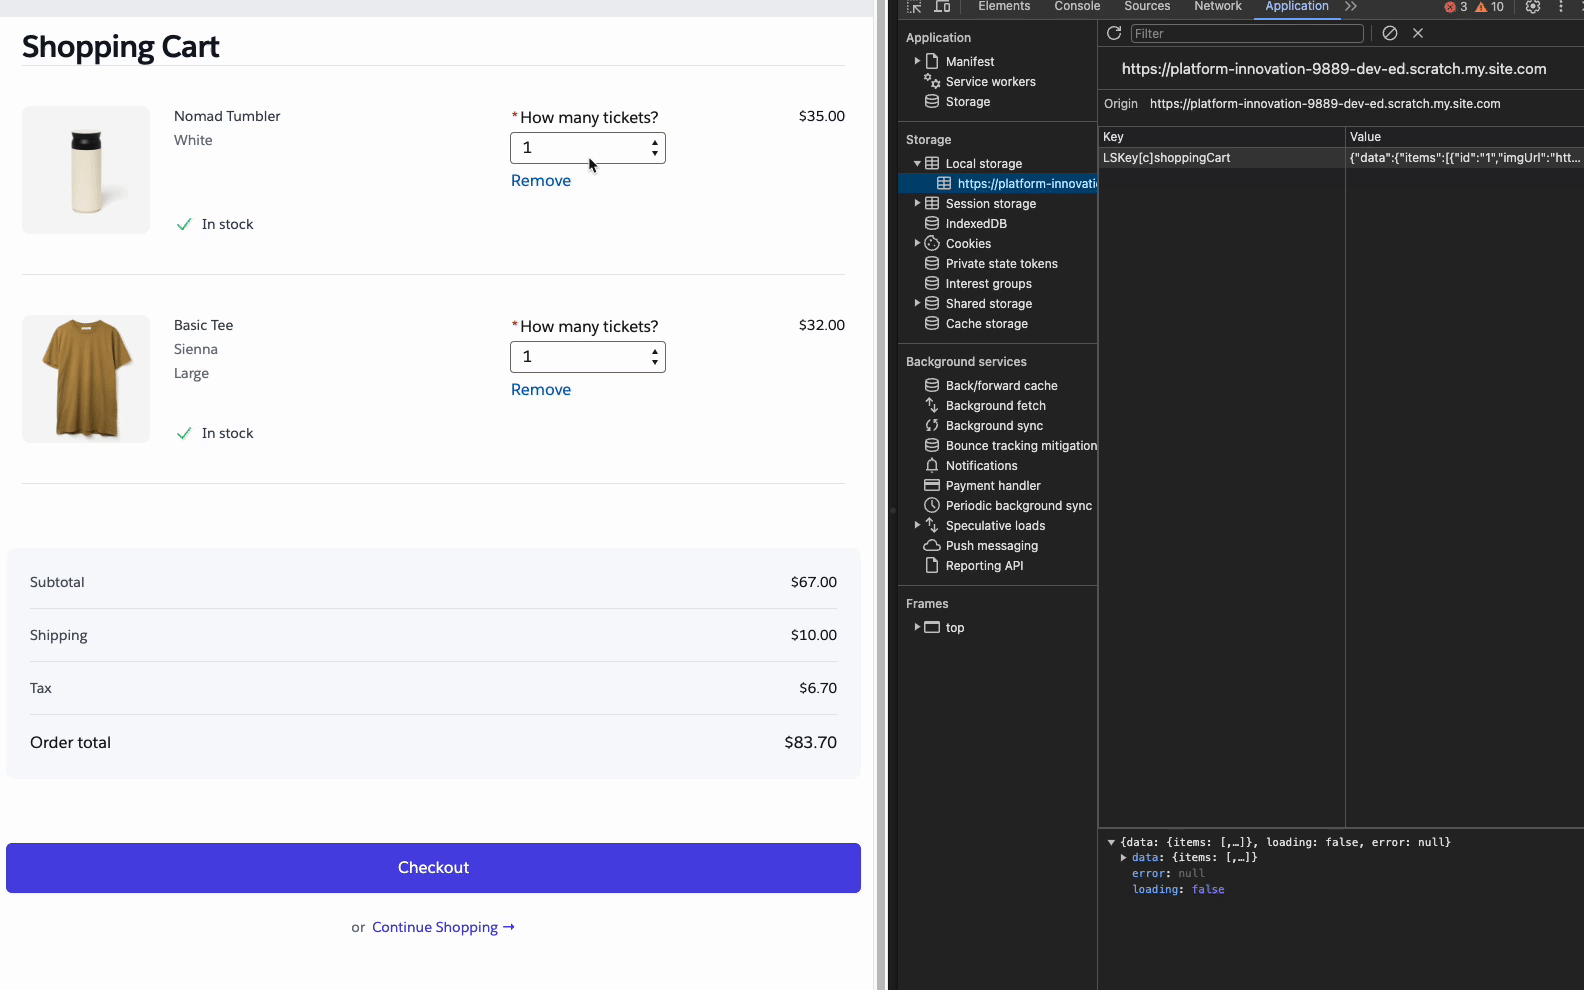
Task: Switch to the Network tab
Action: tap(1218, 6)
